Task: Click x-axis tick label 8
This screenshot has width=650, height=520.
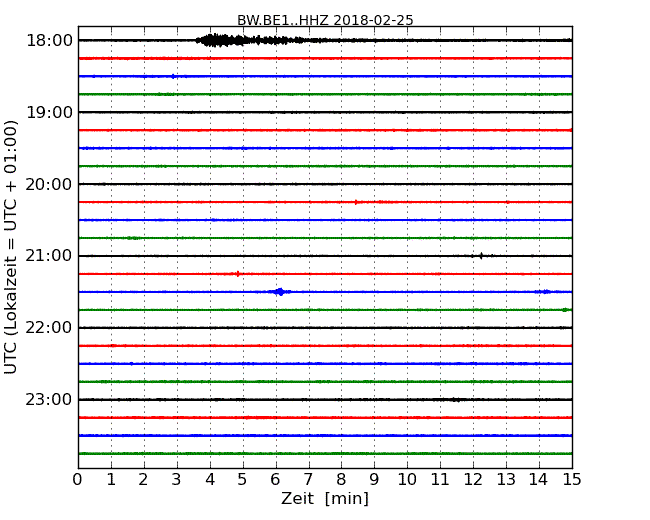Action: coord(342,480)
